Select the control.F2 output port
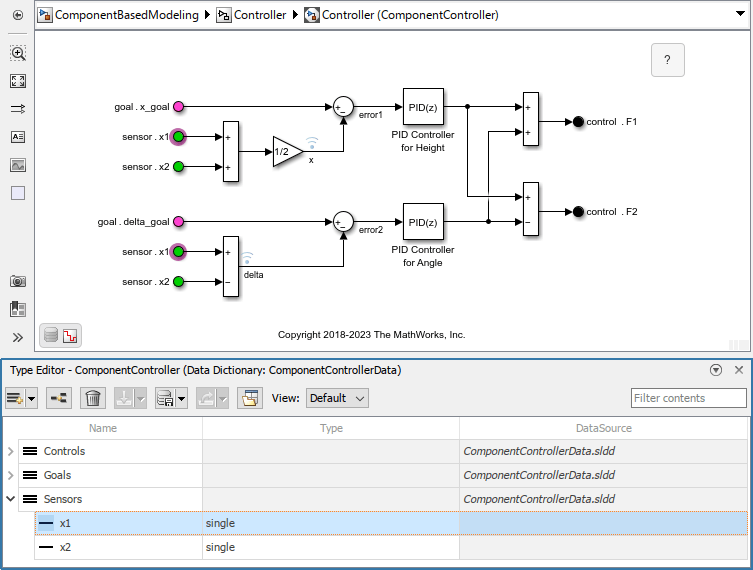The width and height of the screenshot is (753, 570). click(x=578, y=212)
